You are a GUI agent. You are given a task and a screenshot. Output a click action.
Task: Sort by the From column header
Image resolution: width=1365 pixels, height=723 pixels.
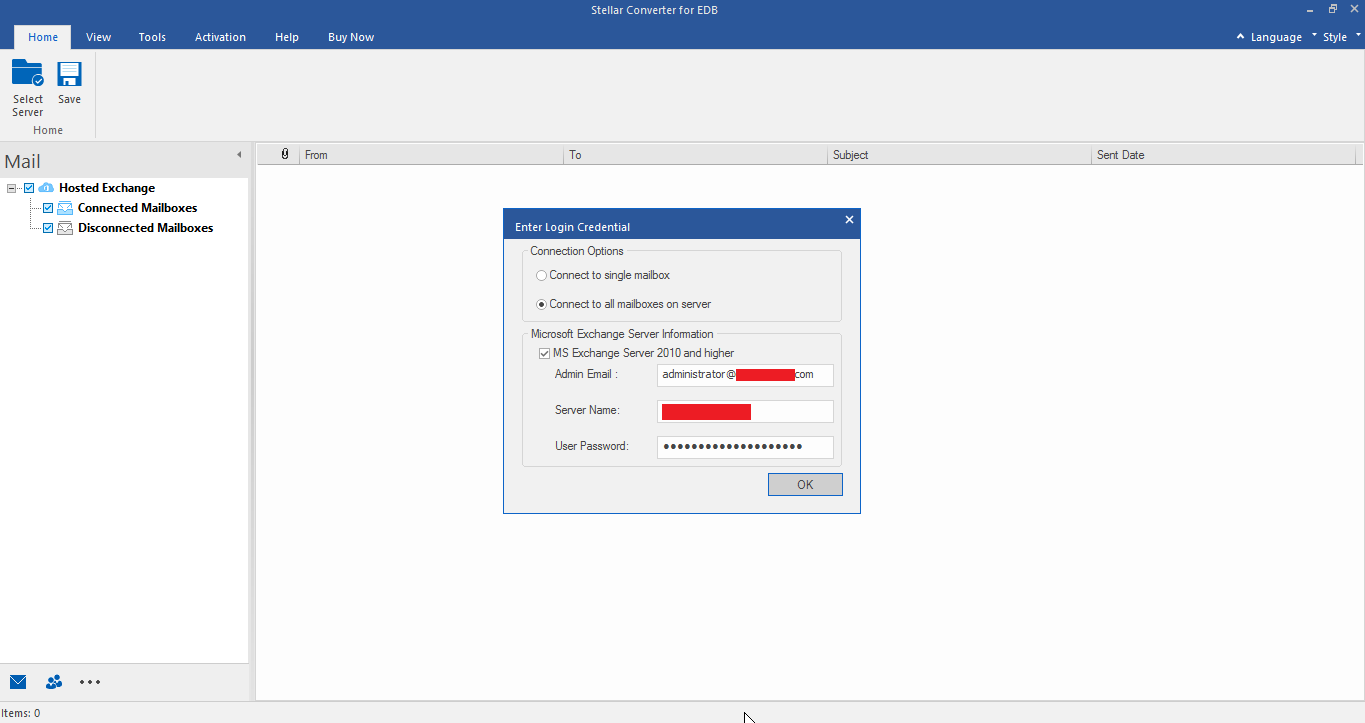pos(432,155)
